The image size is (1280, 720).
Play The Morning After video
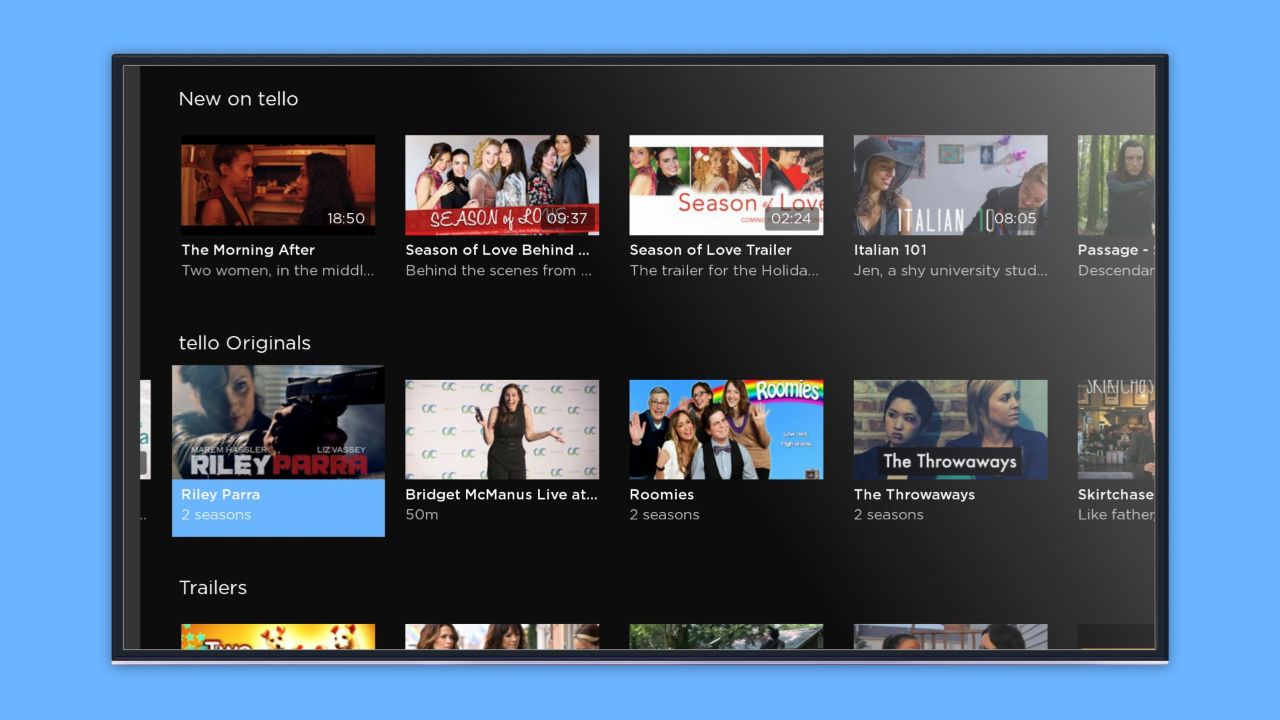coord(278,185)
